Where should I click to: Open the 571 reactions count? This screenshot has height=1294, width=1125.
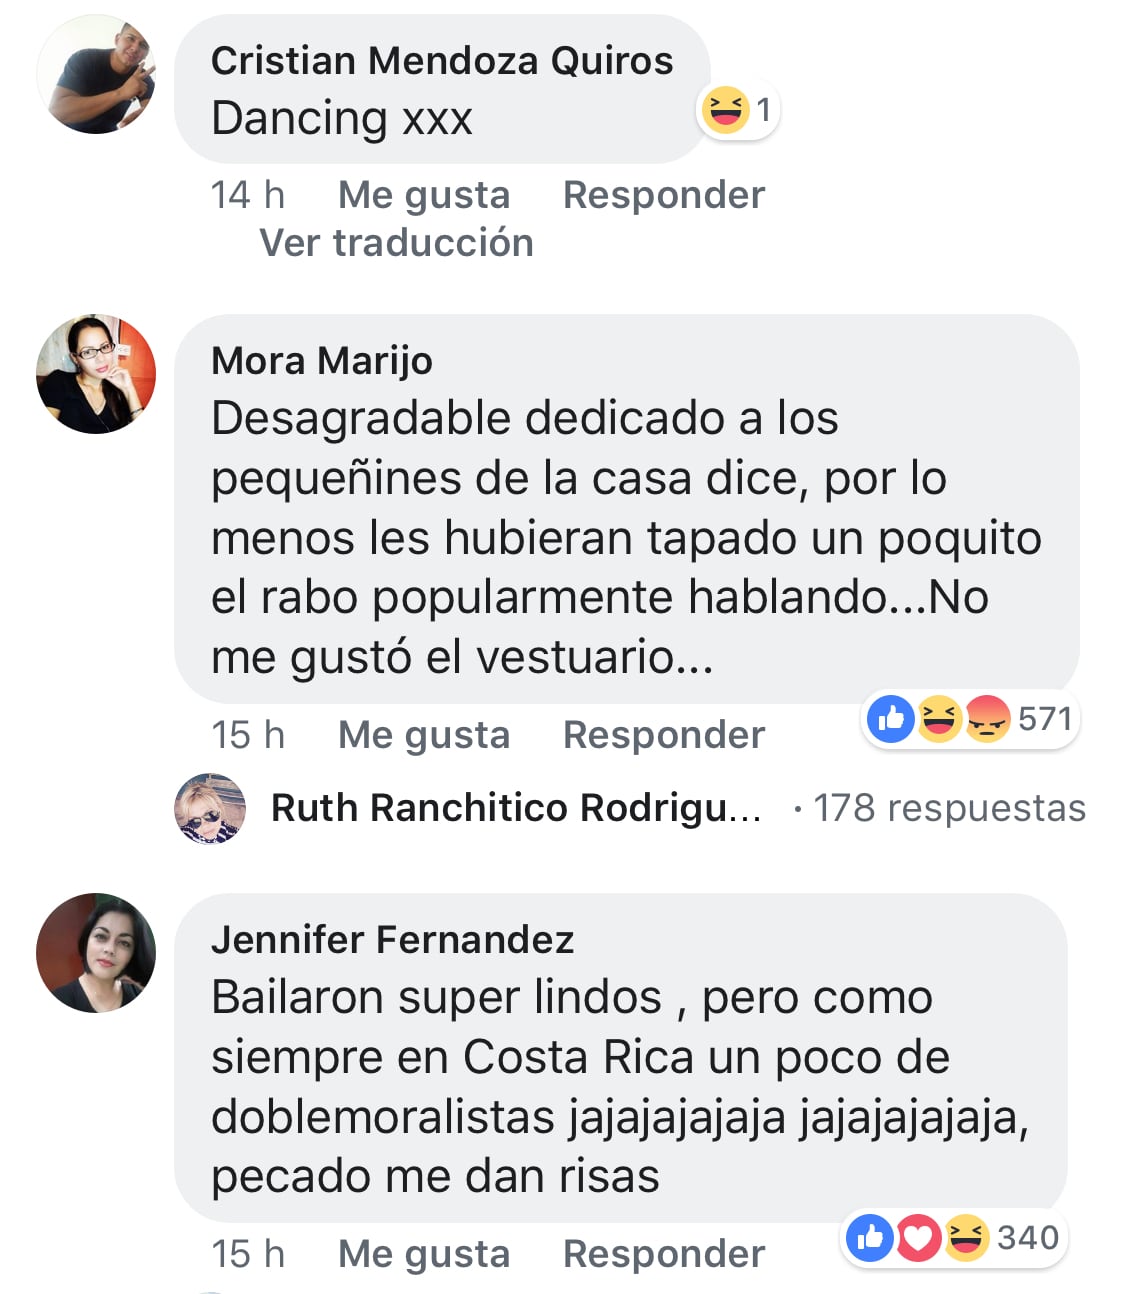point(1045,718)
